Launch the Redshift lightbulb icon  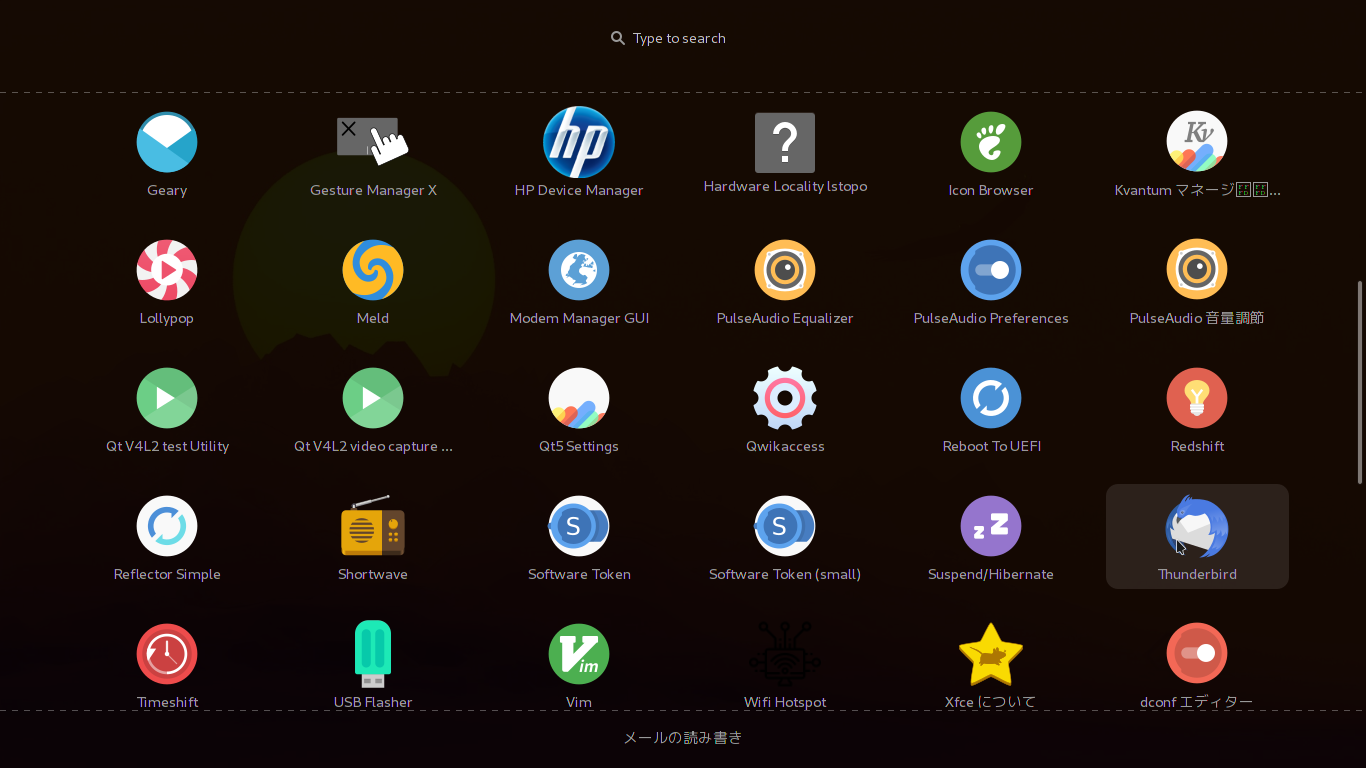coord(1197,398)
